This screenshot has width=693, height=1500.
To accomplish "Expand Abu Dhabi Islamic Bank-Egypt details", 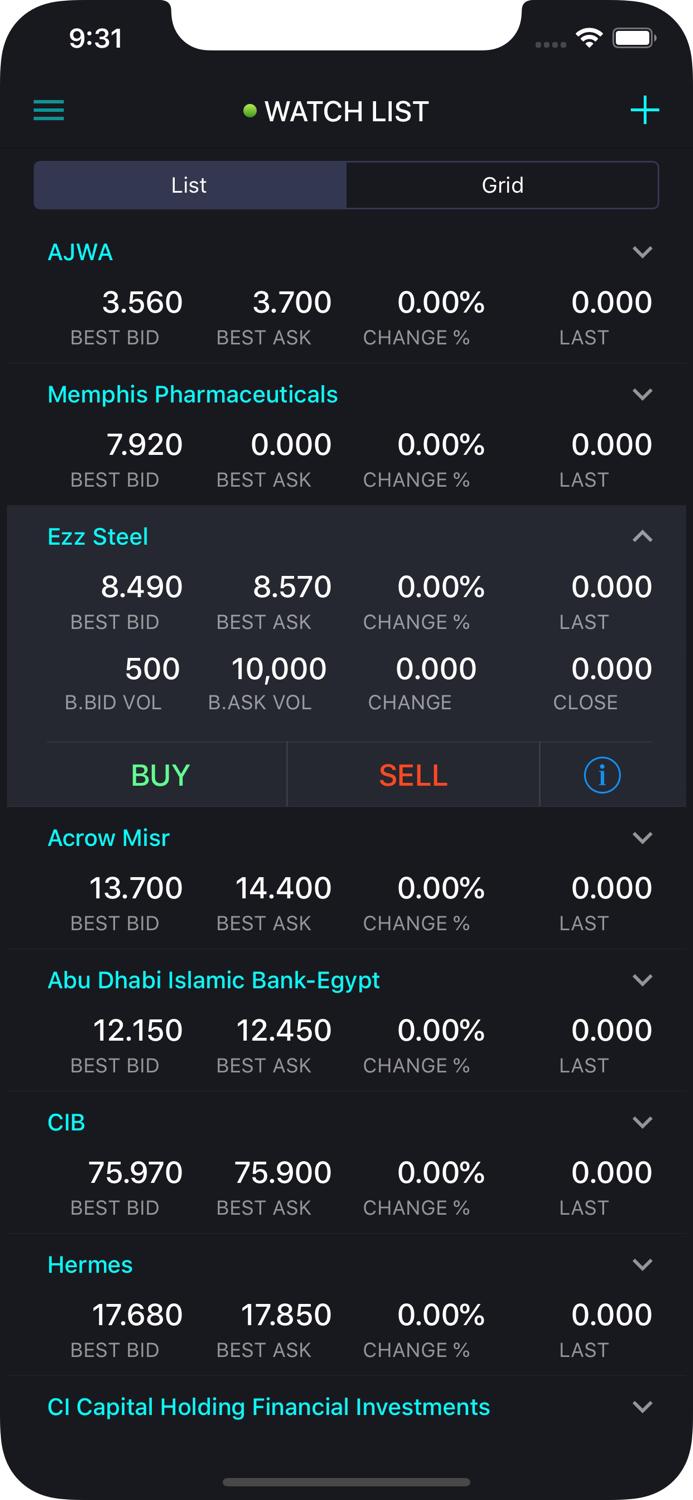I will pos(643,980).
